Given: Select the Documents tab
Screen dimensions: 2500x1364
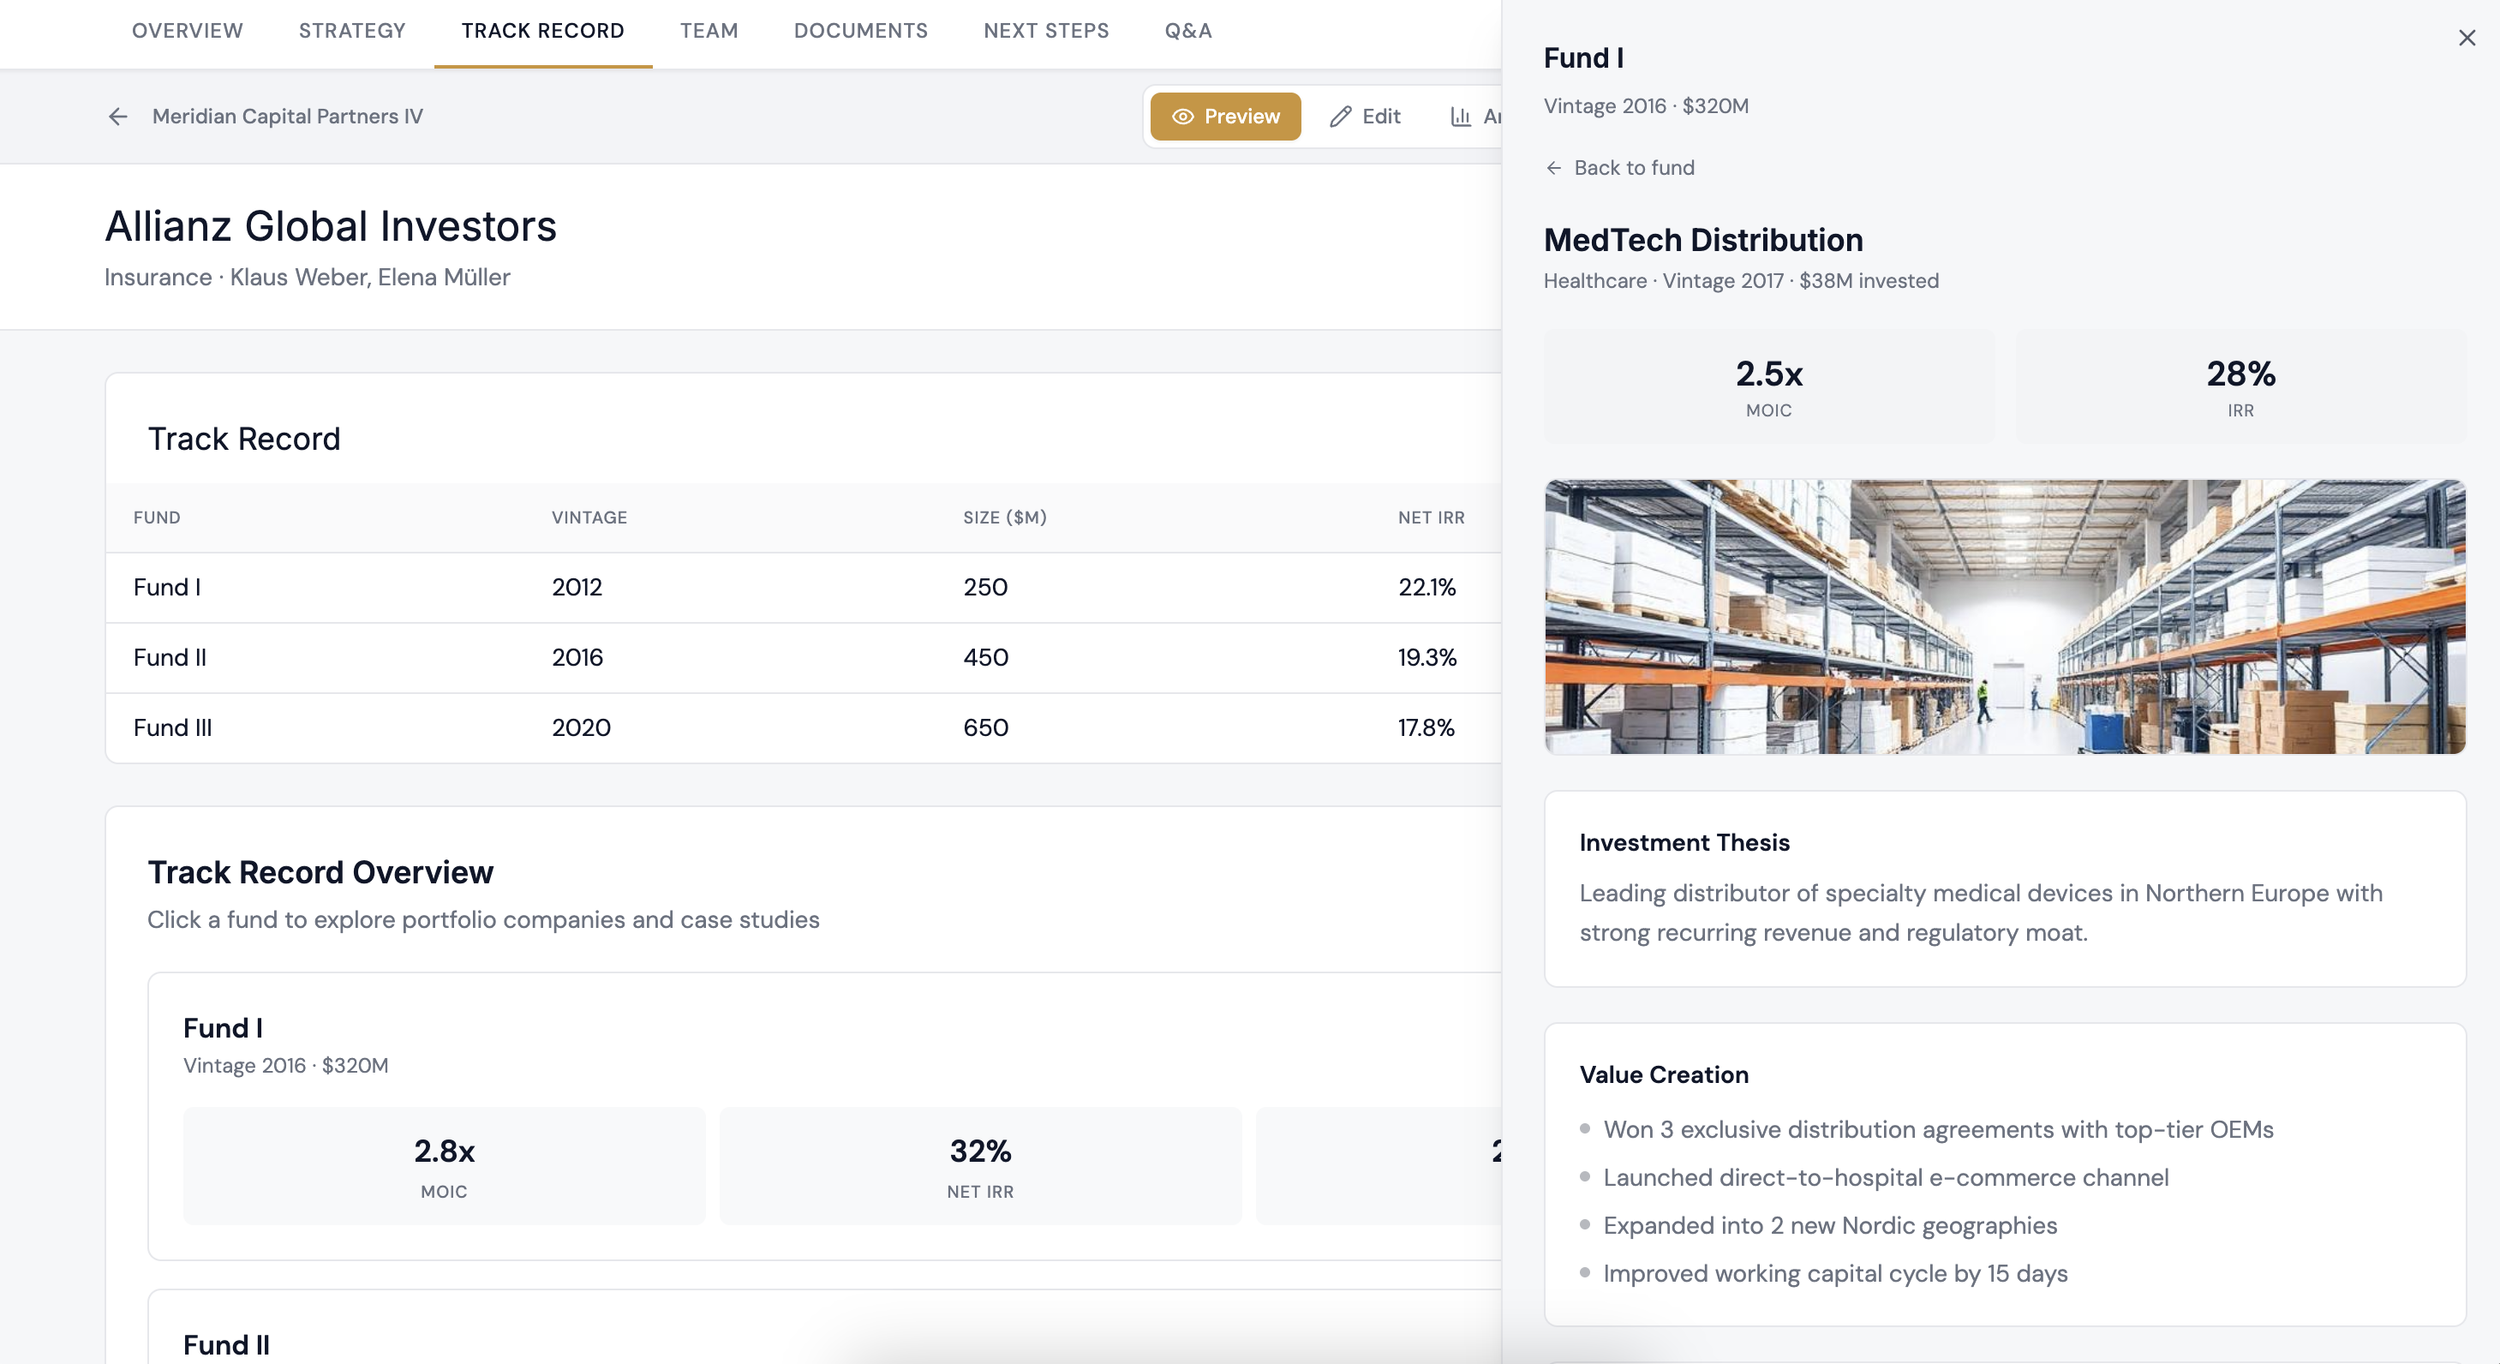Looking at the screenshot, I should click(860, 31).
